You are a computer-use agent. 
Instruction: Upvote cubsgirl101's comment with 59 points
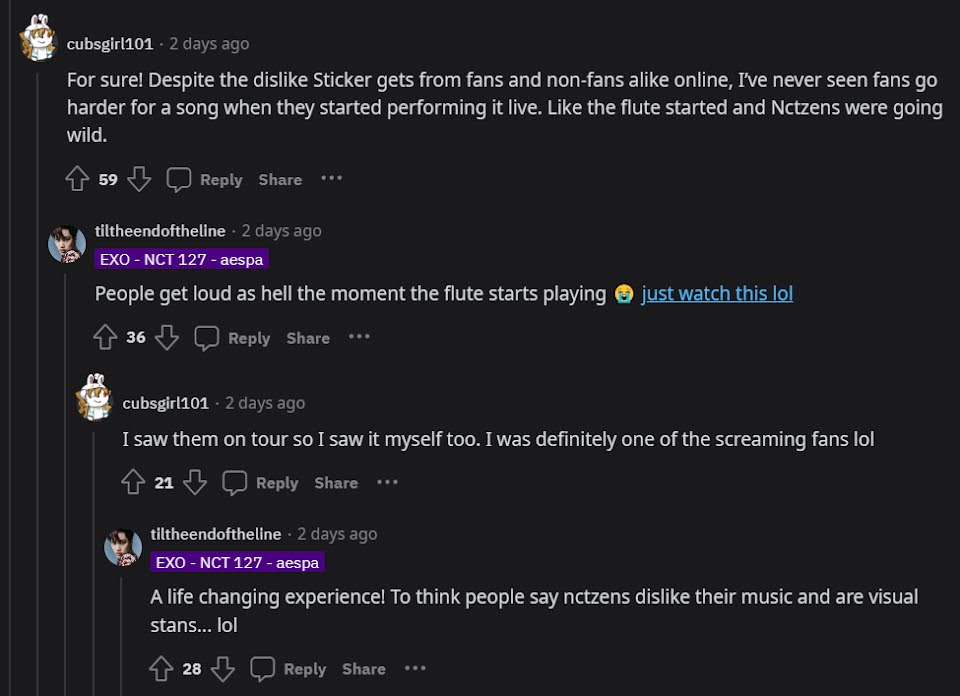tap(77, 180)
